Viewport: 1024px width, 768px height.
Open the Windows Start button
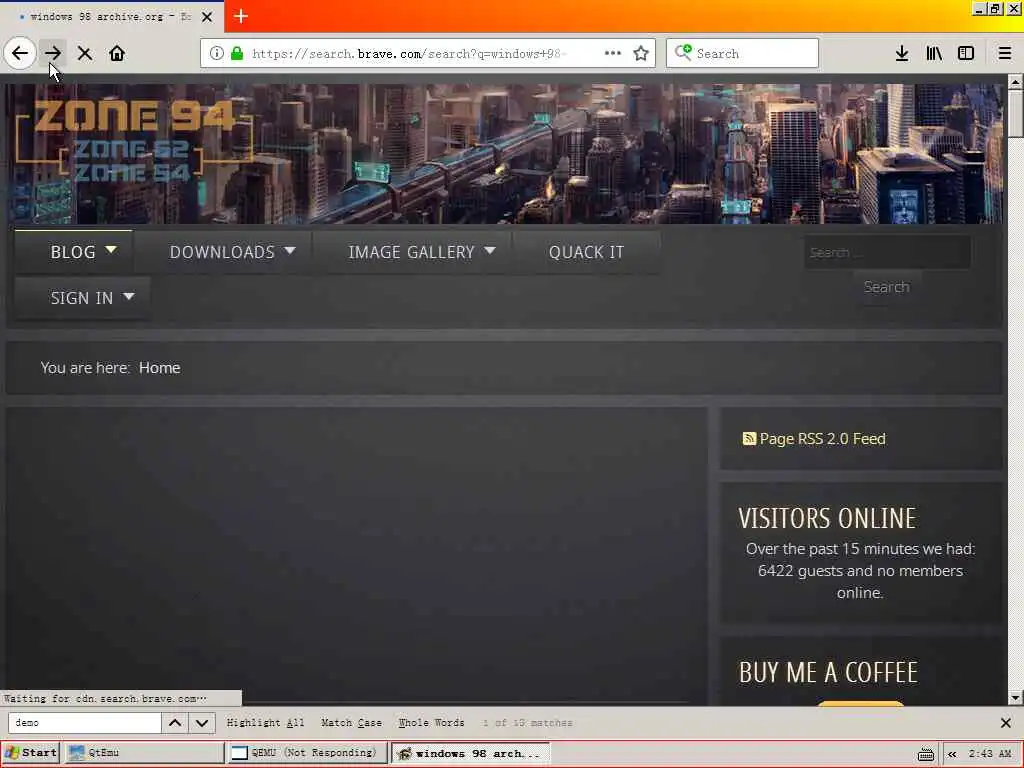tap(31, 753)
